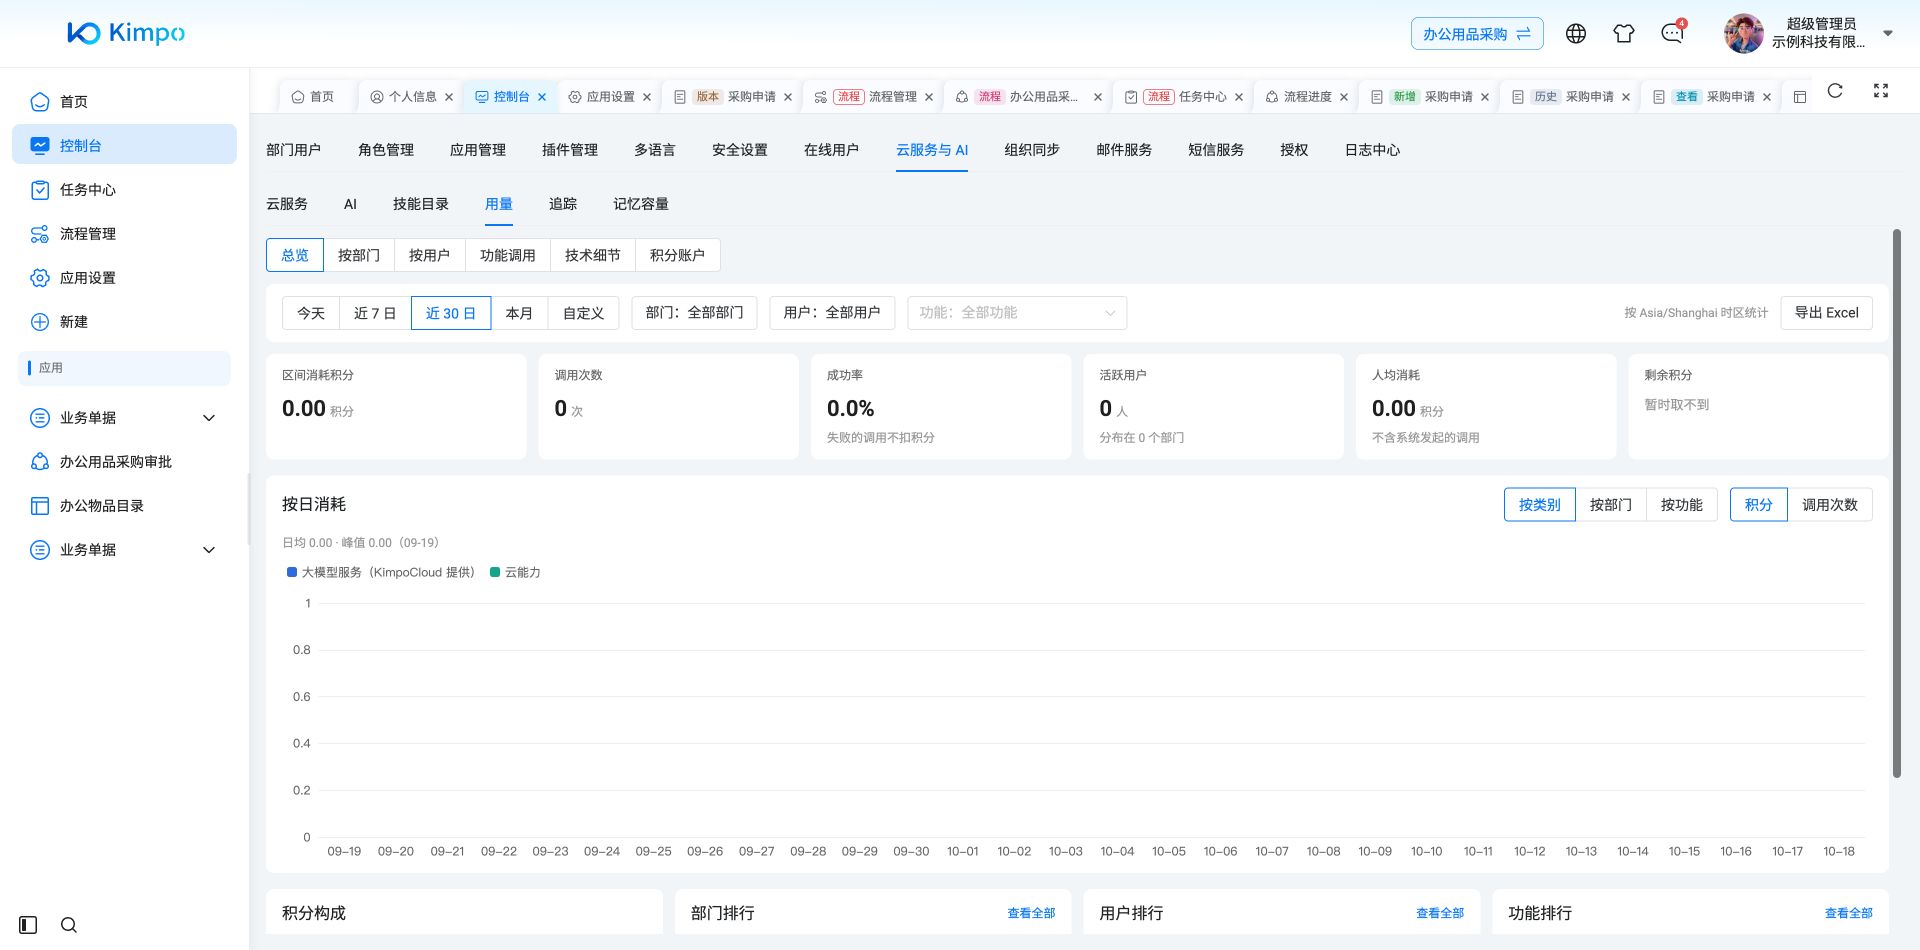
Task: Switch chart metric to 调用次数
Action: tap(1830, 505)
